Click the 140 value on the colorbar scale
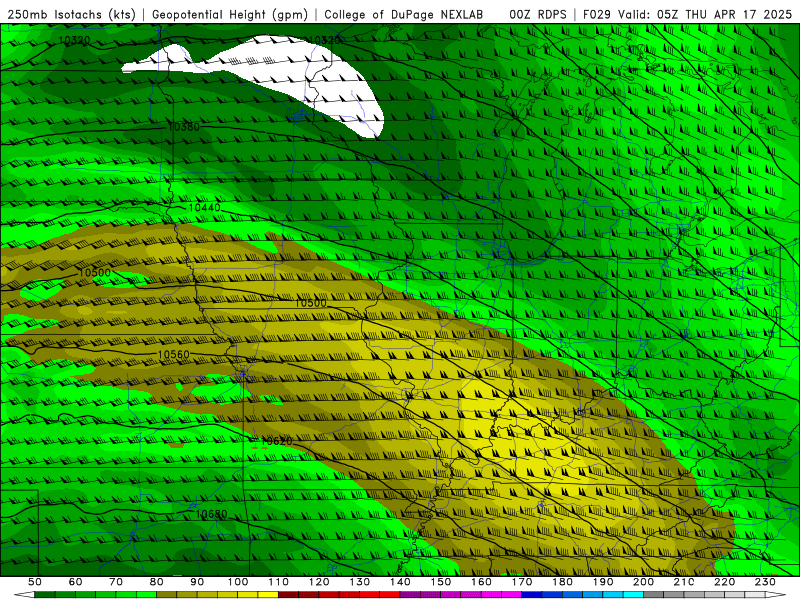 click(400, 582)
